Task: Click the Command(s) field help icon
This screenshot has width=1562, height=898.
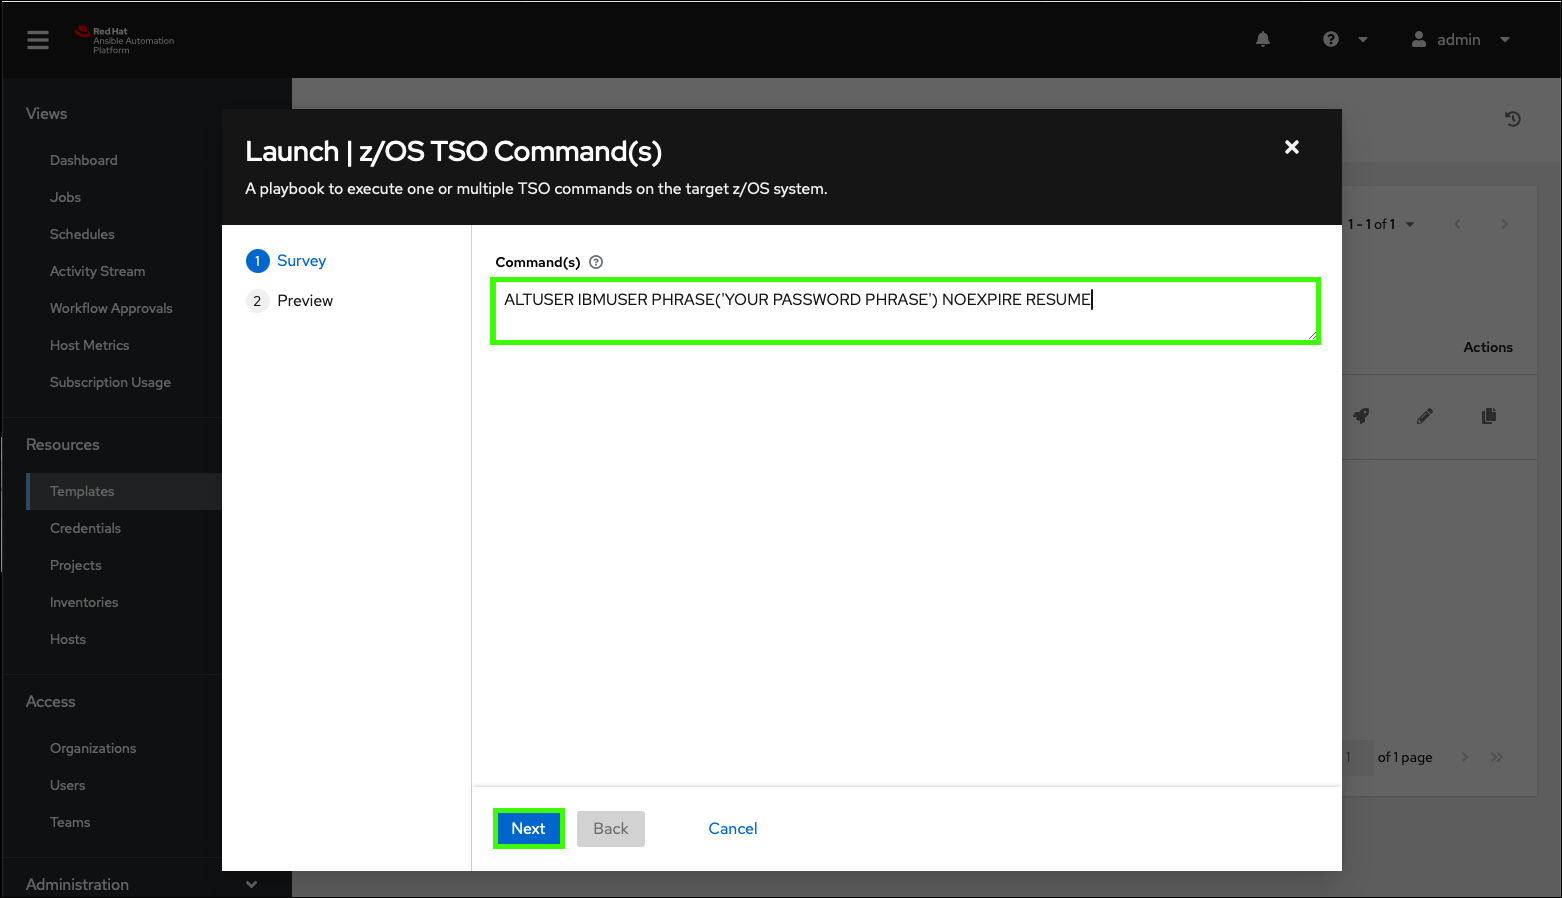Action: 596,262
